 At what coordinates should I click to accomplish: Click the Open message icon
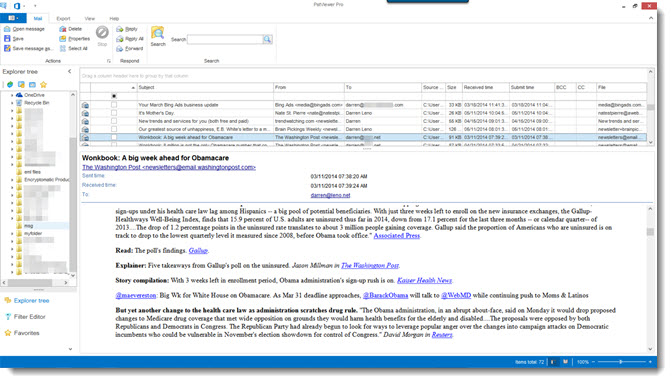pos(7,29)
